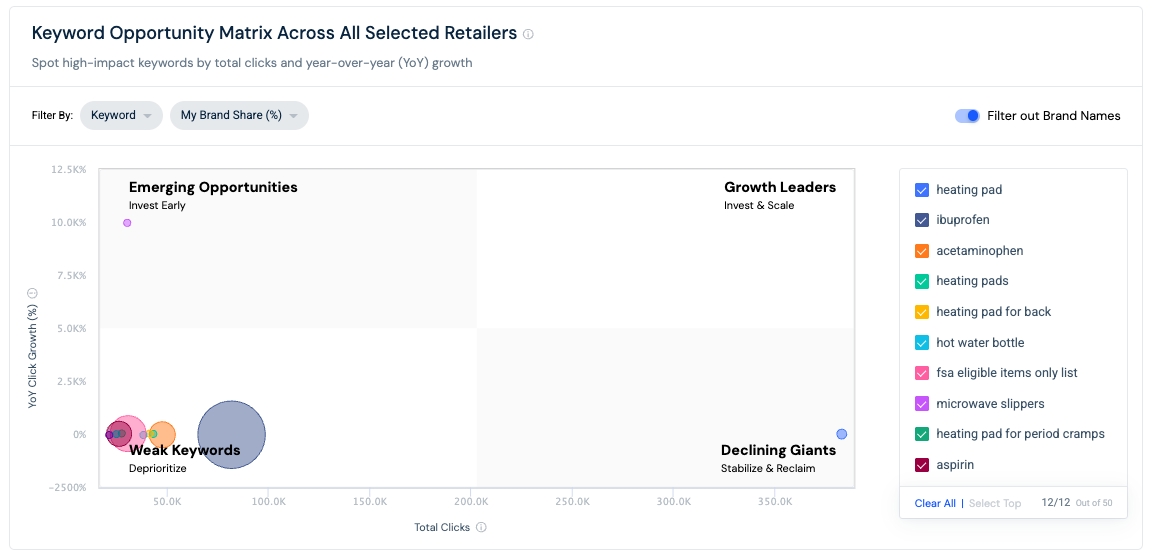Click Select Top link
Image resolution: width=1160 pixels, height=556 pixels.
[x=995, y=504]
